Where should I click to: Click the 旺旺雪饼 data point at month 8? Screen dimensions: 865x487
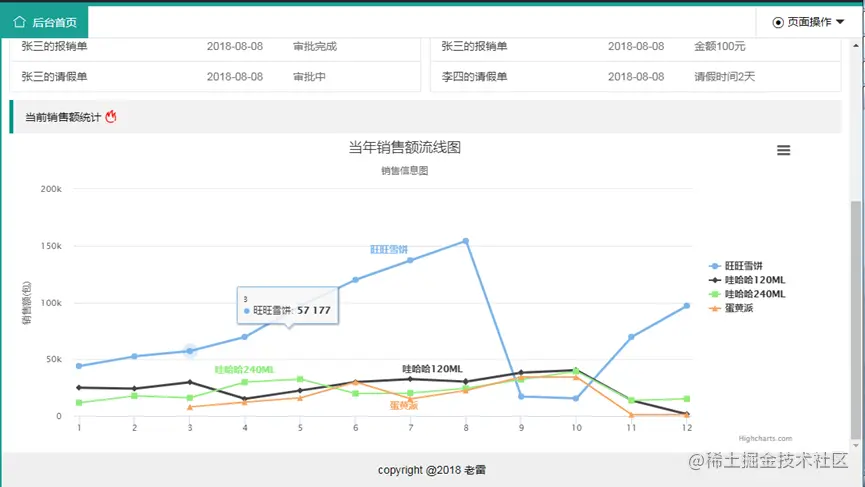click(466, 241)
